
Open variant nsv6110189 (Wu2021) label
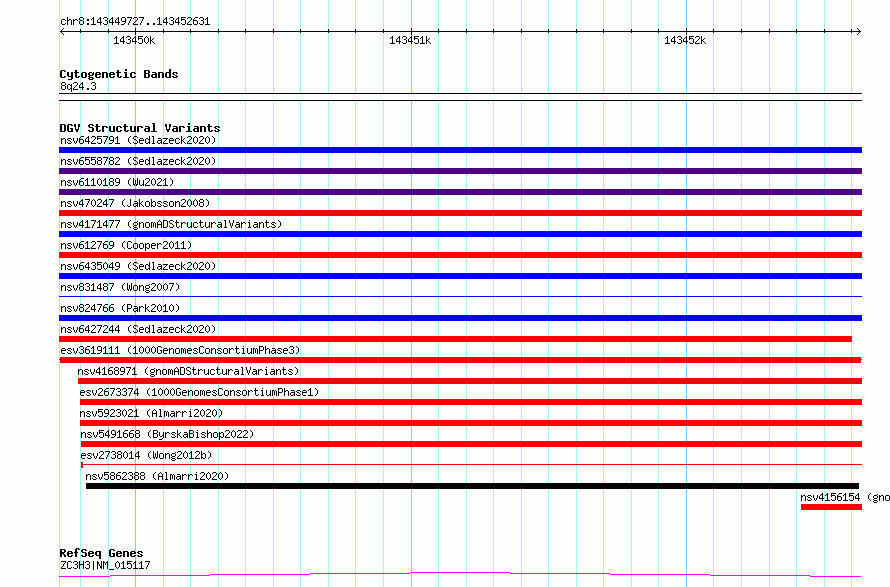[x=117, y=182]
